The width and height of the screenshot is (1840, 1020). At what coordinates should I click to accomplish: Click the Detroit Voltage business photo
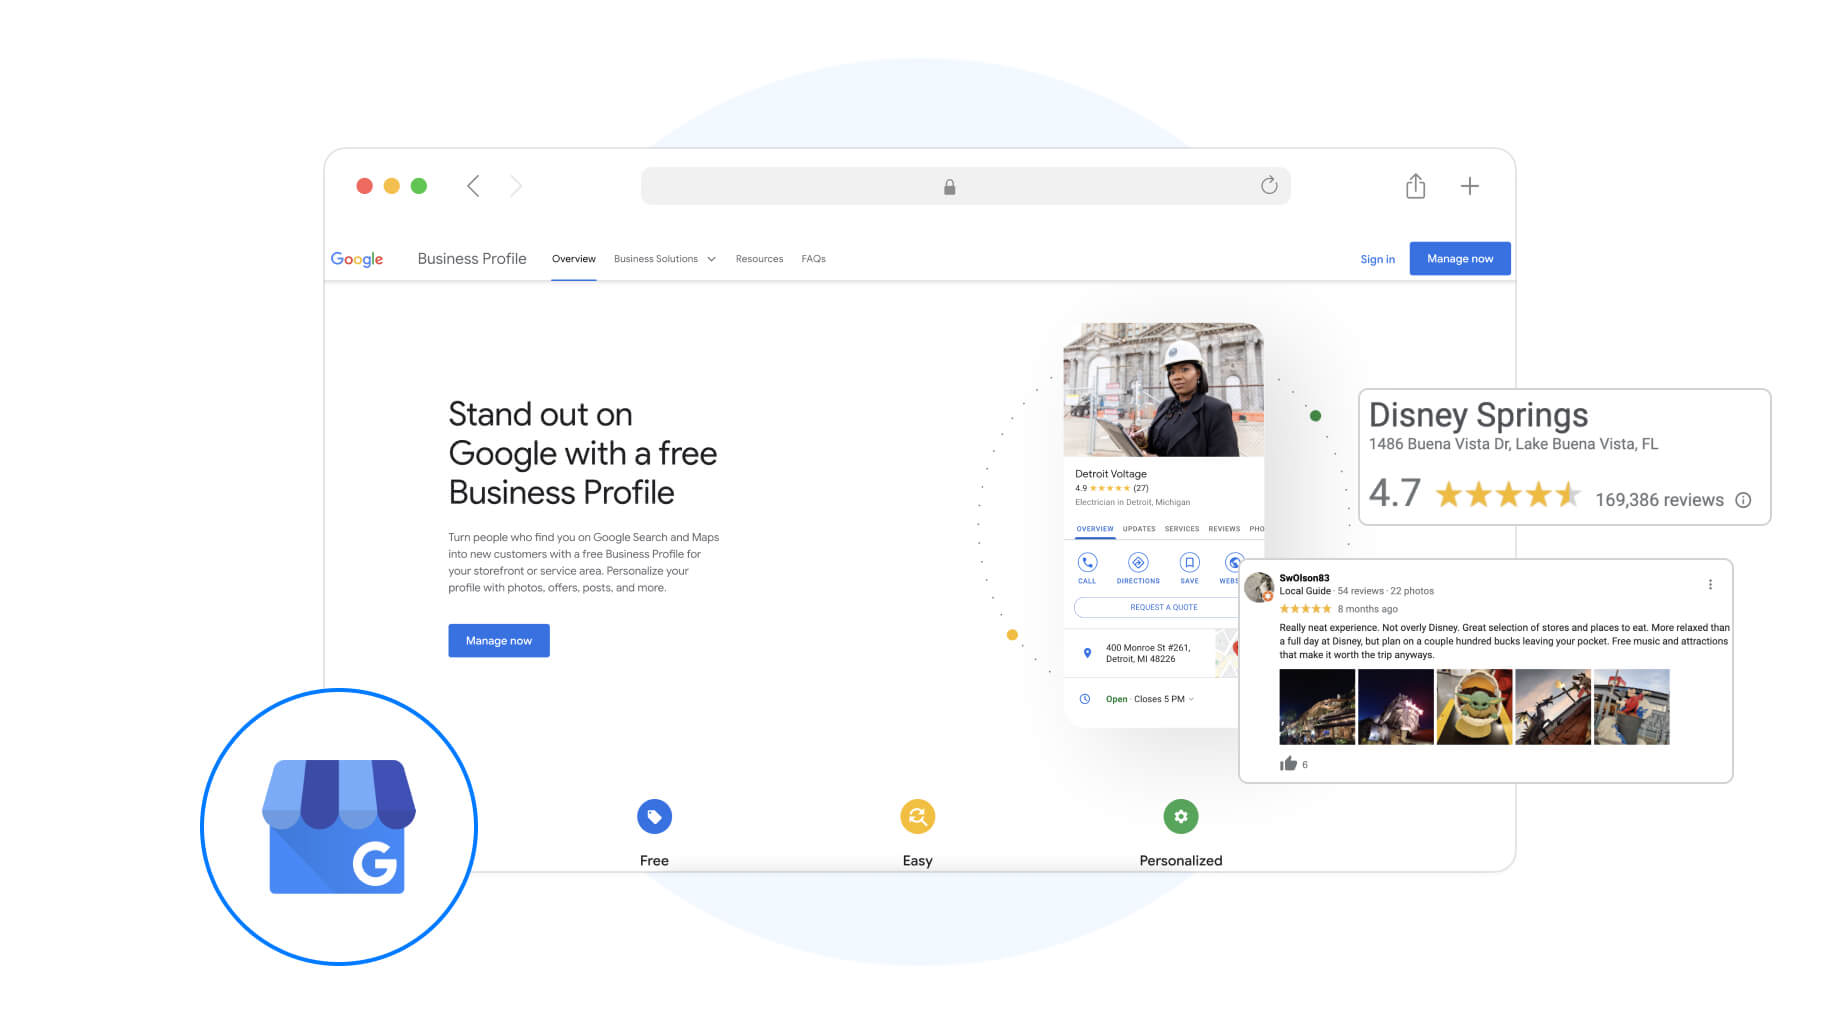(1164, 390)
